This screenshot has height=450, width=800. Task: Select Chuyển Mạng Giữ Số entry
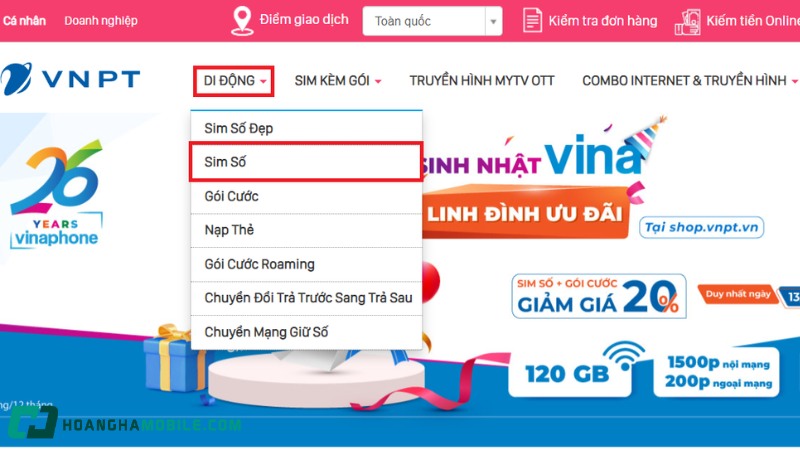point(306,332)
